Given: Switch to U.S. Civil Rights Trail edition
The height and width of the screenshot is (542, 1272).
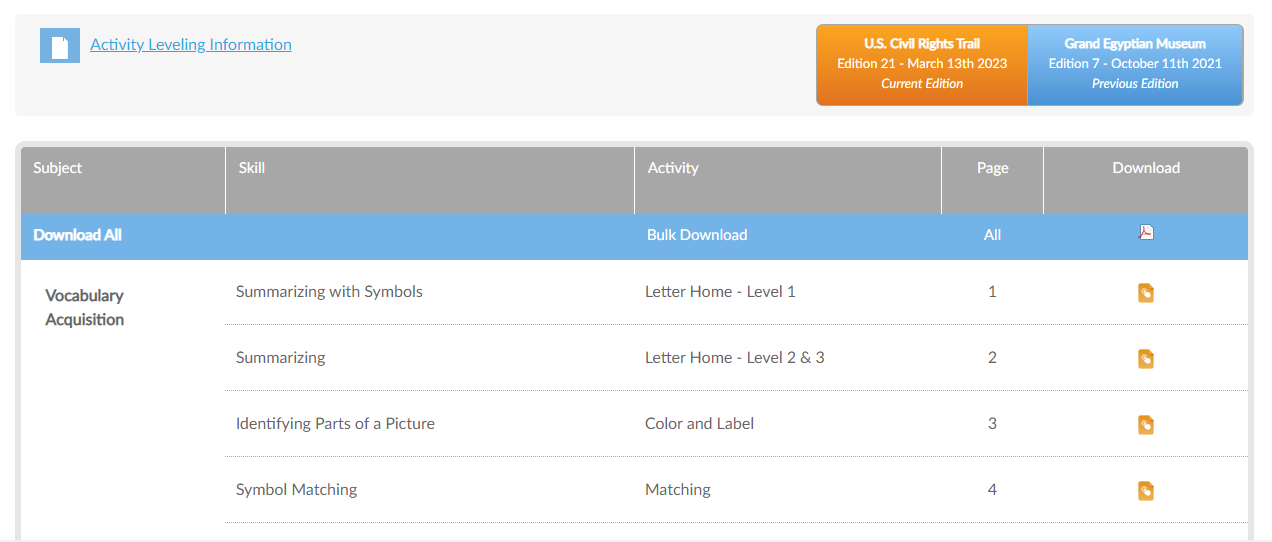Looking at the screenshot, I should 922,64.
